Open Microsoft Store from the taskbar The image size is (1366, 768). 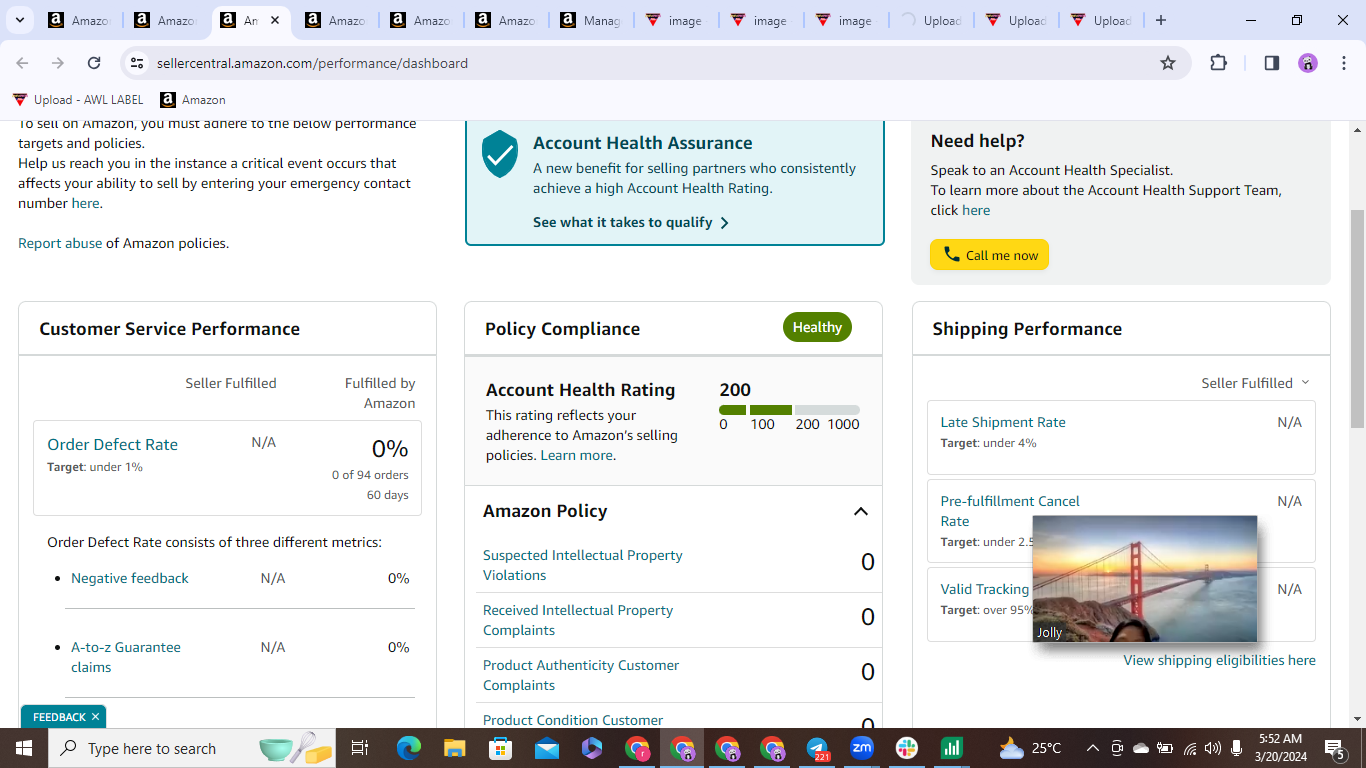[500, 748]
